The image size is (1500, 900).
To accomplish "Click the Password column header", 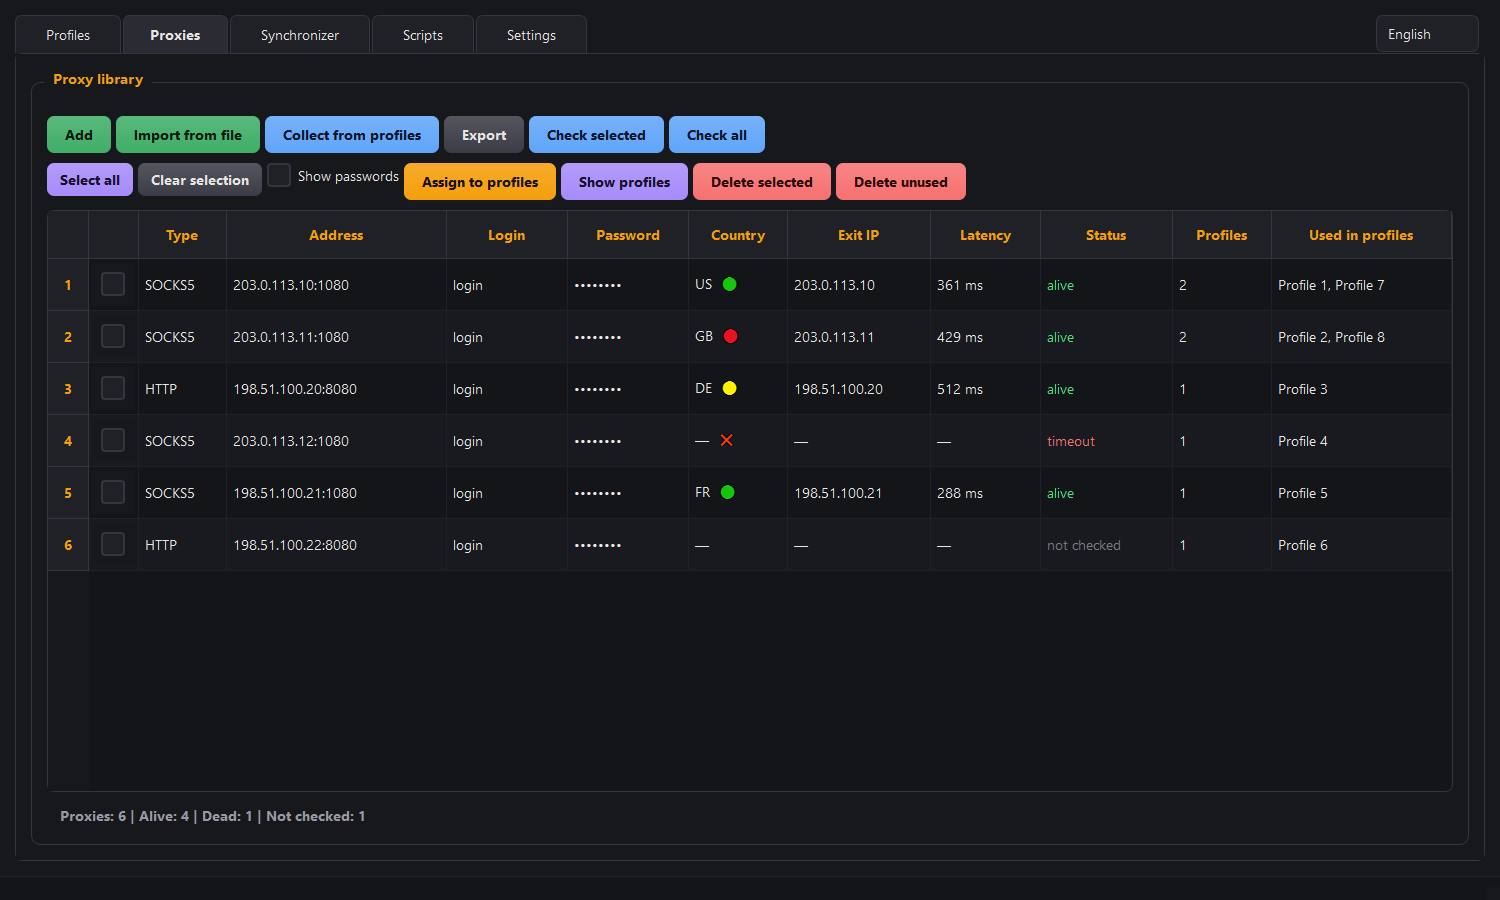I will pos(628,235).
